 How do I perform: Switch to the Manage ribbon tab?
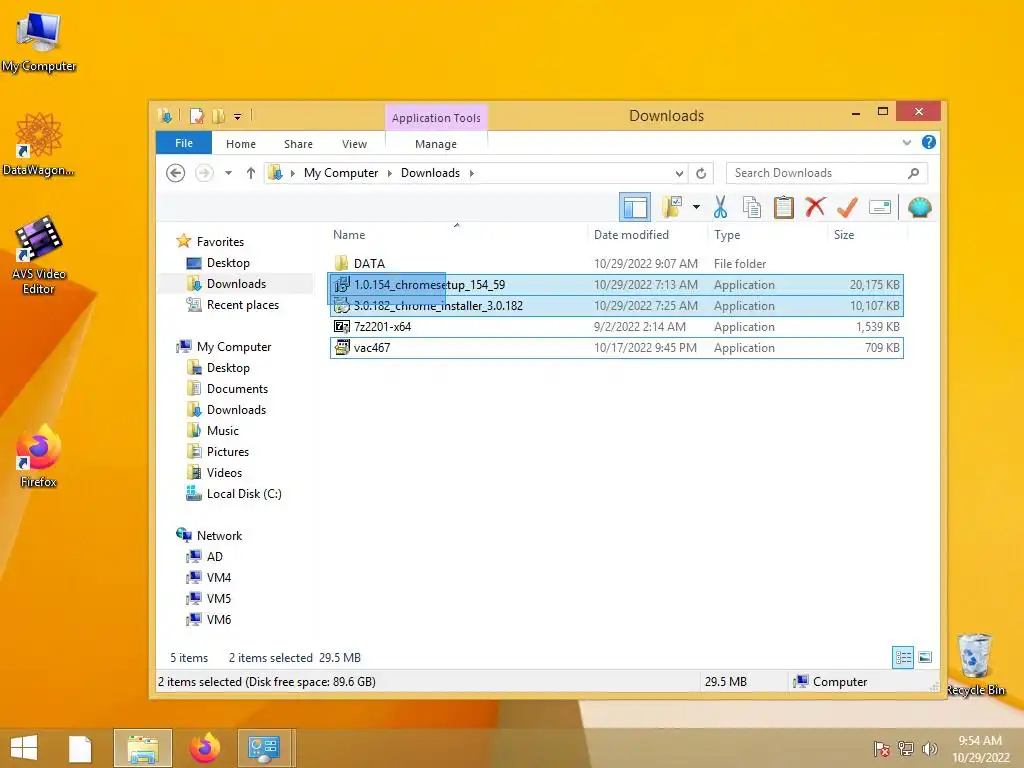(x=436, y=144)
